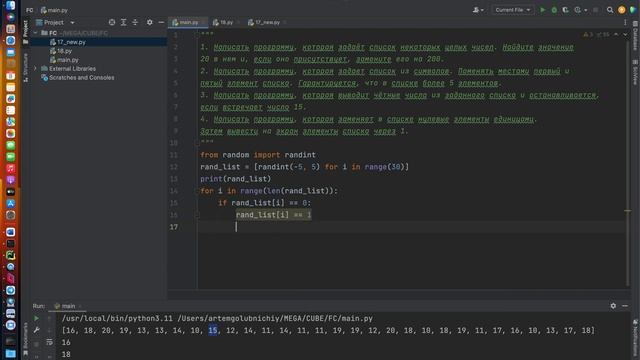Click the Select Opened File target icon
Viewport: 640px width, 360px height.
click(x=112, y=22)
